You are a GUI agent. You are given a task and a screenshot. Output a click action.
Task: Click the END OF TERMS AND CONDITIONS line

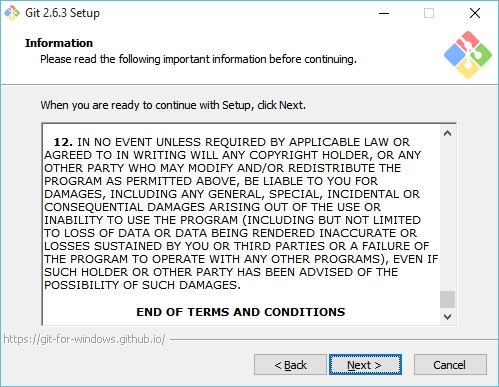click(241, 312)
